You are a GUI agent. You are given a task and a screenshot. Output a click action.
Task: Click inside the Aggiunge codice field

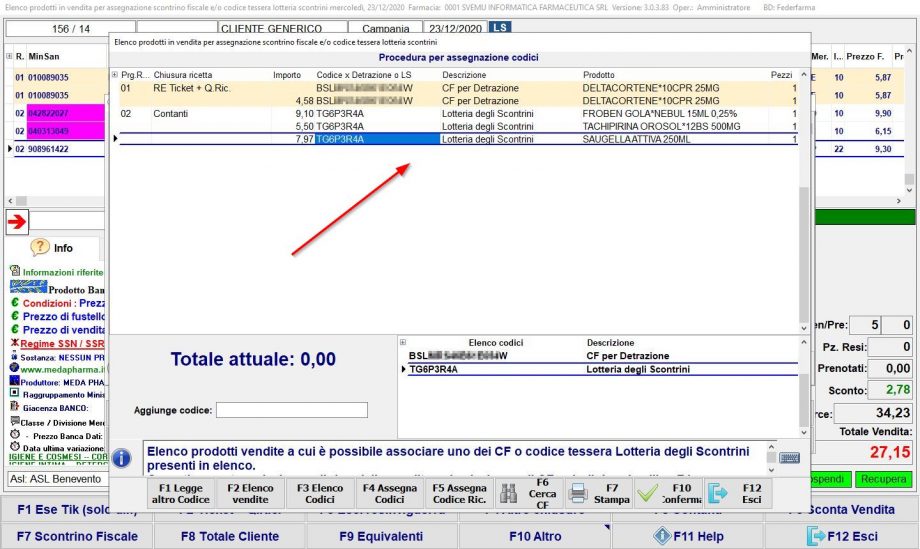tap(292, 410)
